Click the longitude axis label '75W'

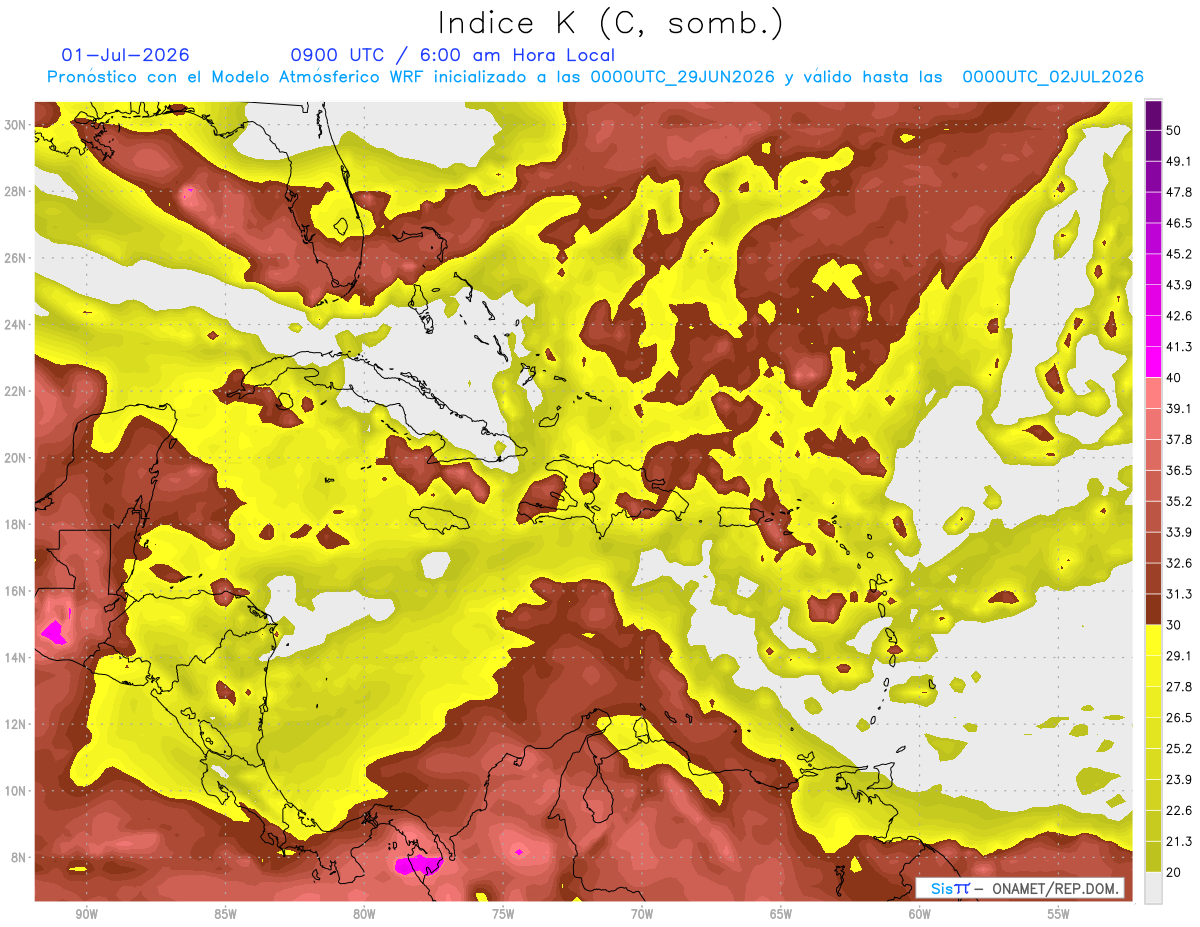(x=503, y=914)
